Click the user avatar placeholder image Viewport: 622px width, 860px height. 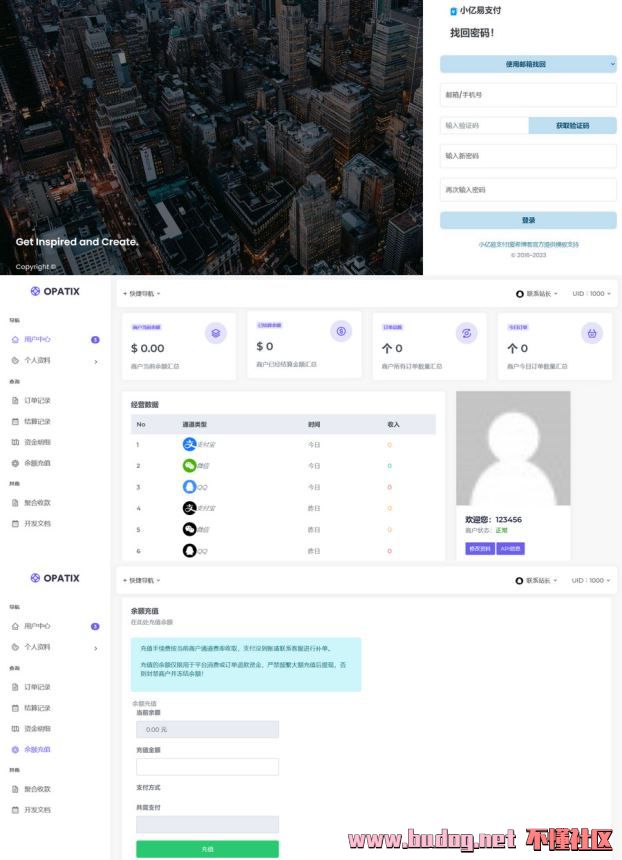[513, 448]
